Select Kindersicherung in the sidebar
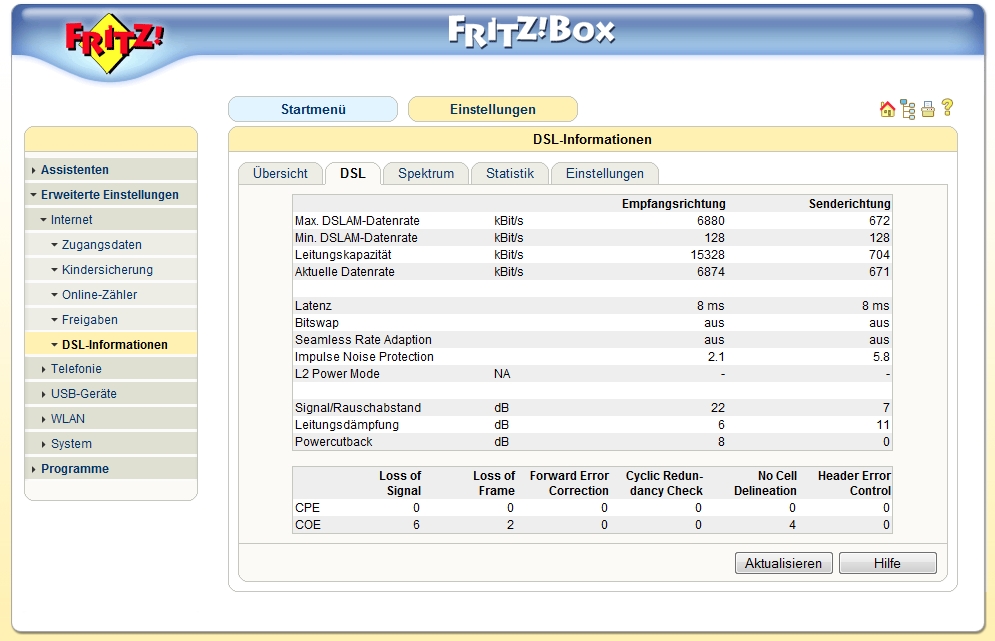This screenshot has width=995, height=641. click(x=107, y=270)
